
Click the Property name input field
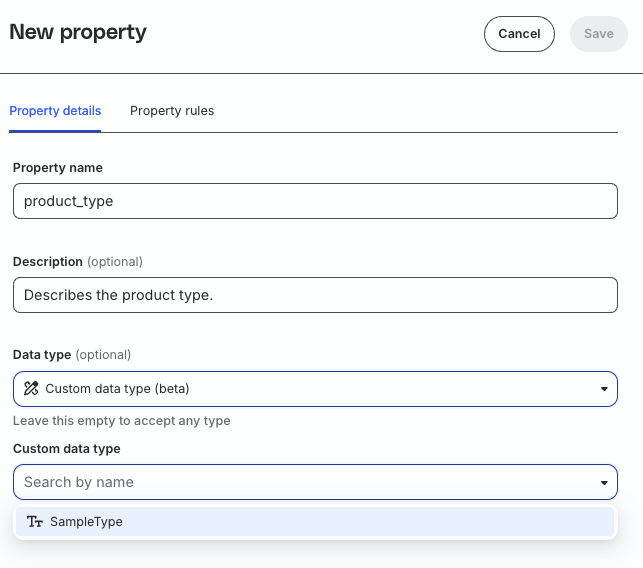[x=315, y=201]
